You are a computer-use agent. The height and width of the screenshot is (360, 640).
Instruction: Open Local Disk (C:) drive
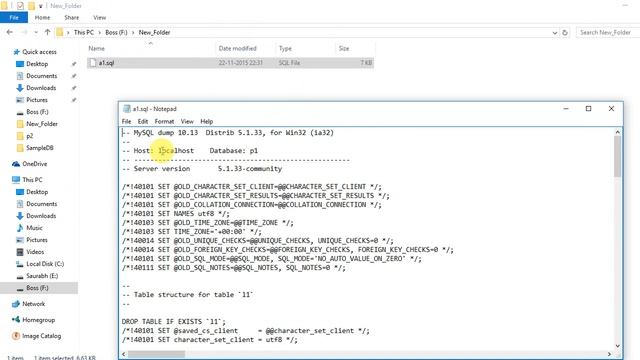(45, 264)
